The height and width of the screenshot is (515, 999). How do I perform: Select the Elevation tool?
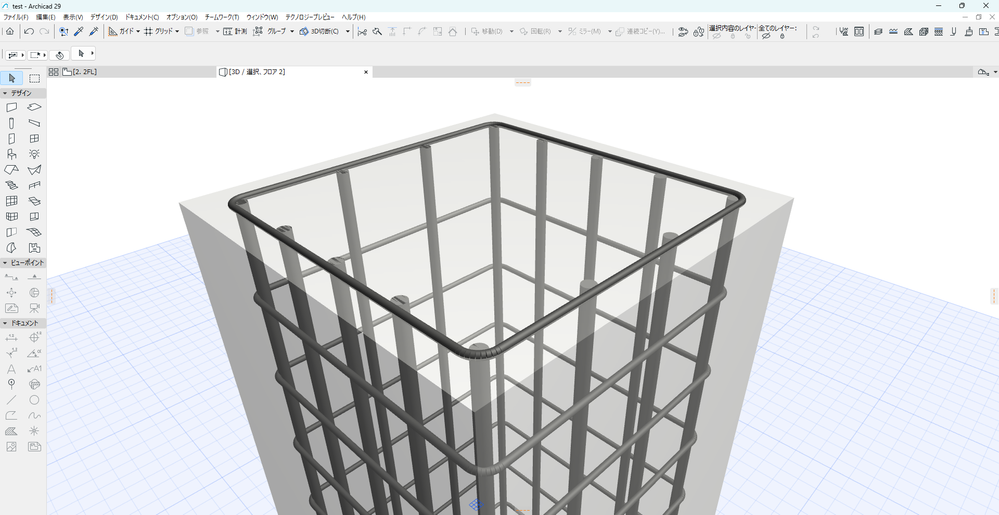(34, 277)
